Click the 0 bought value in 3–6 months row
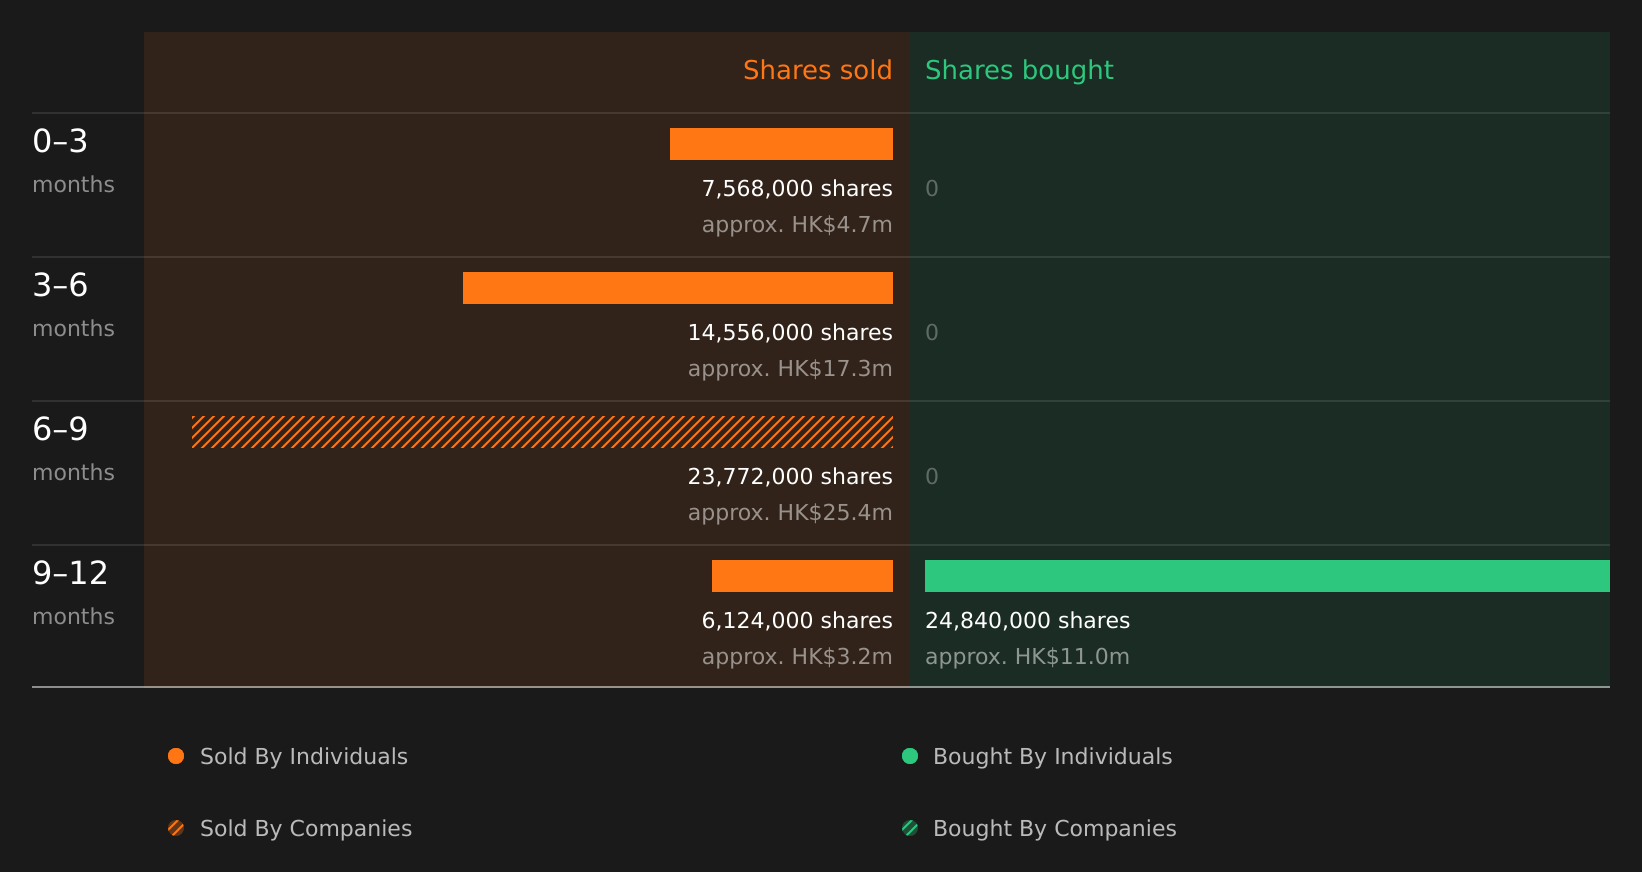The image size is (1642, 872). point(932,333)
